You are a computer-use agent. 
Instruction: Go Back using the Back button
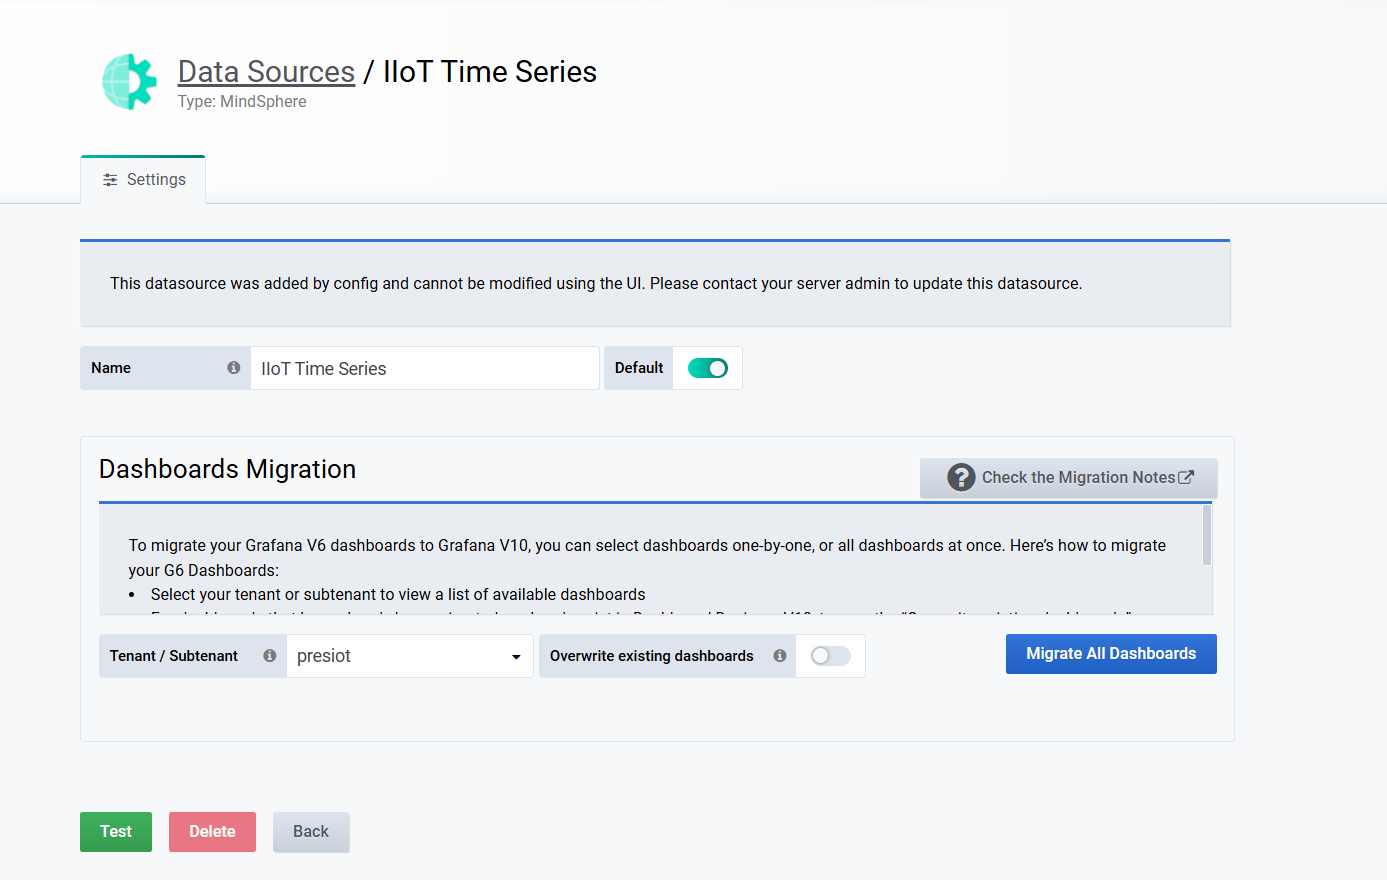(x=311, y=832)
